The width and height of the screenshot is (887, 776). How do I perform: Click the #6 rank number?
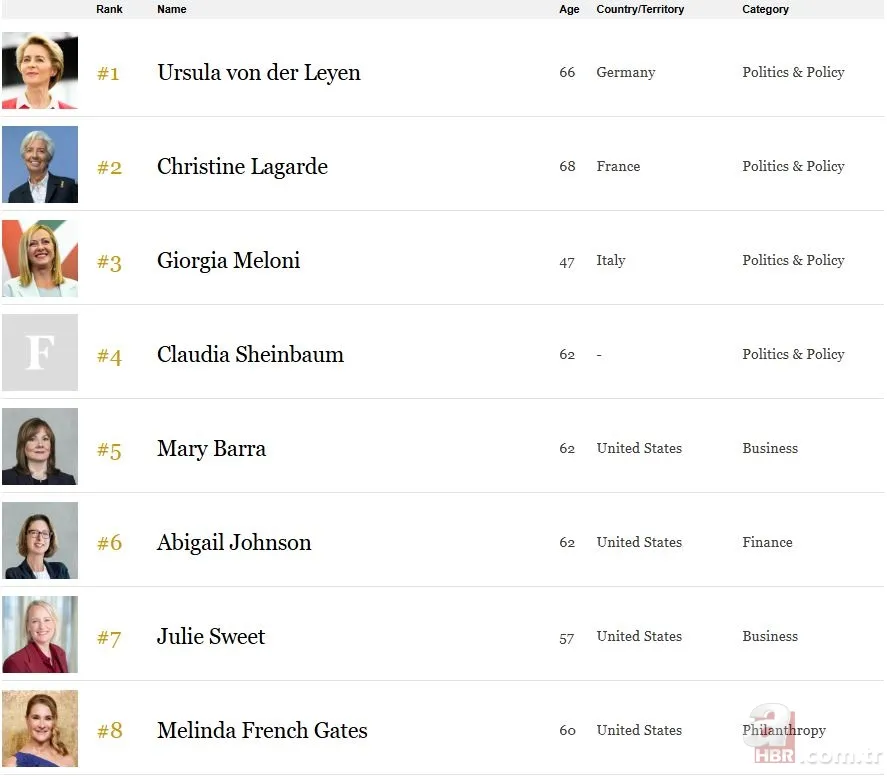[x=109, y=543]
